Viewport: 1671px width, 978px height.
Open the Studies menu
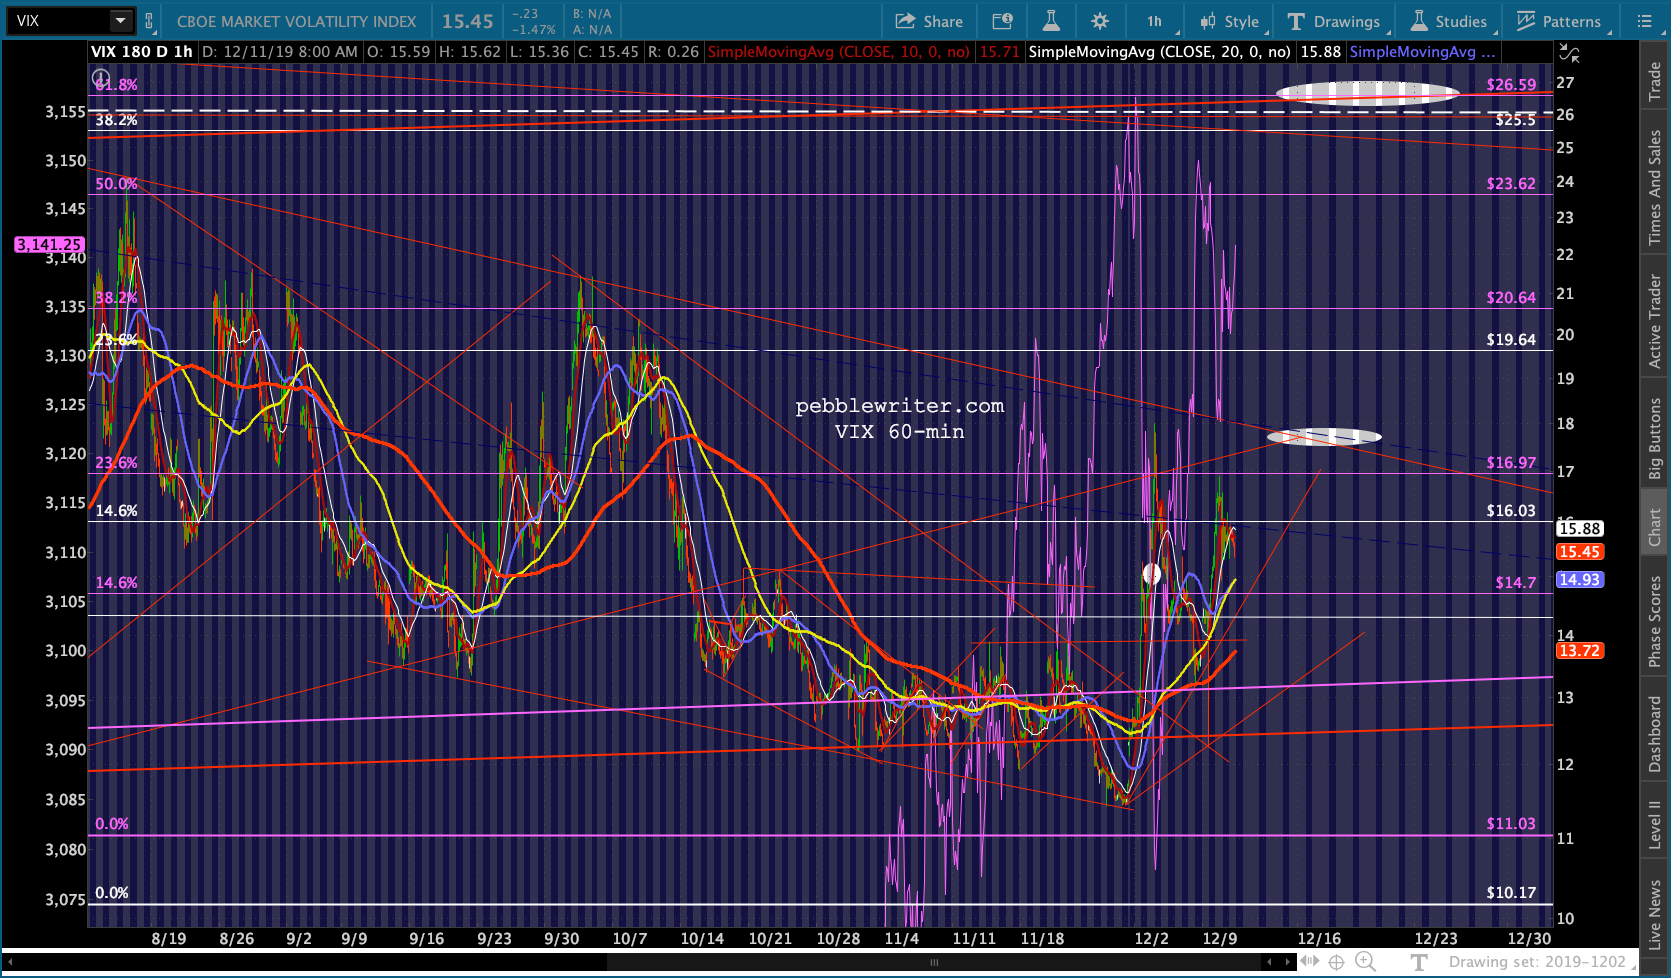coord(1450,21)
